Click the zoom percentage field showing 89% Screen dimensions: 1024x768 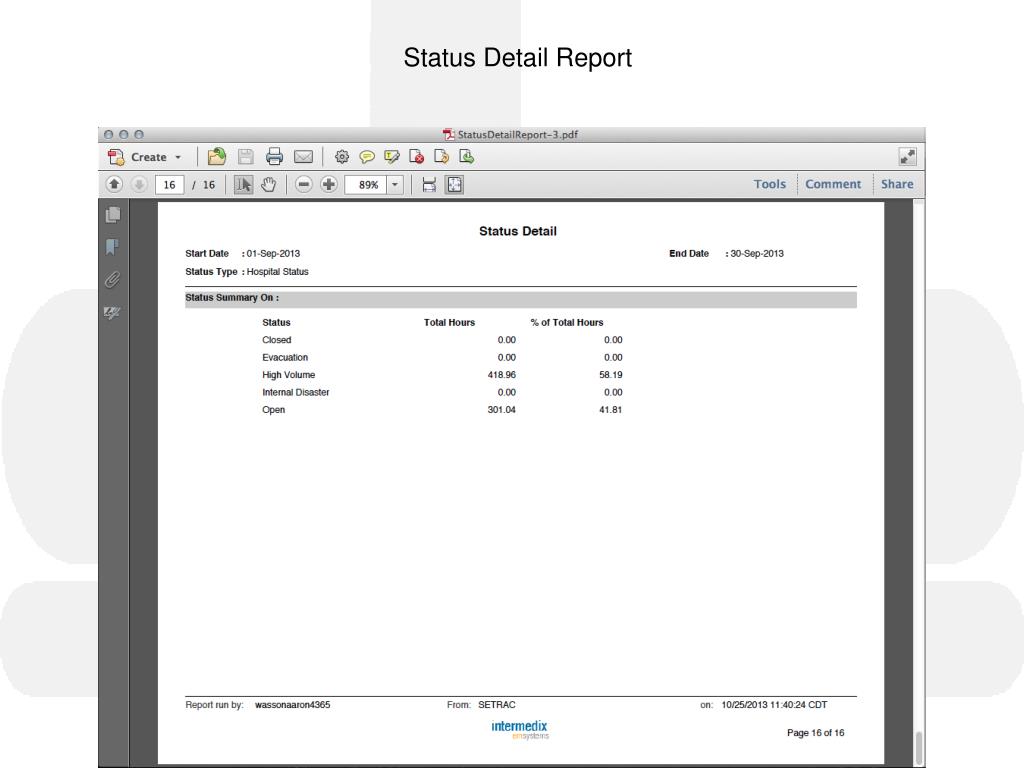point(366,185)
